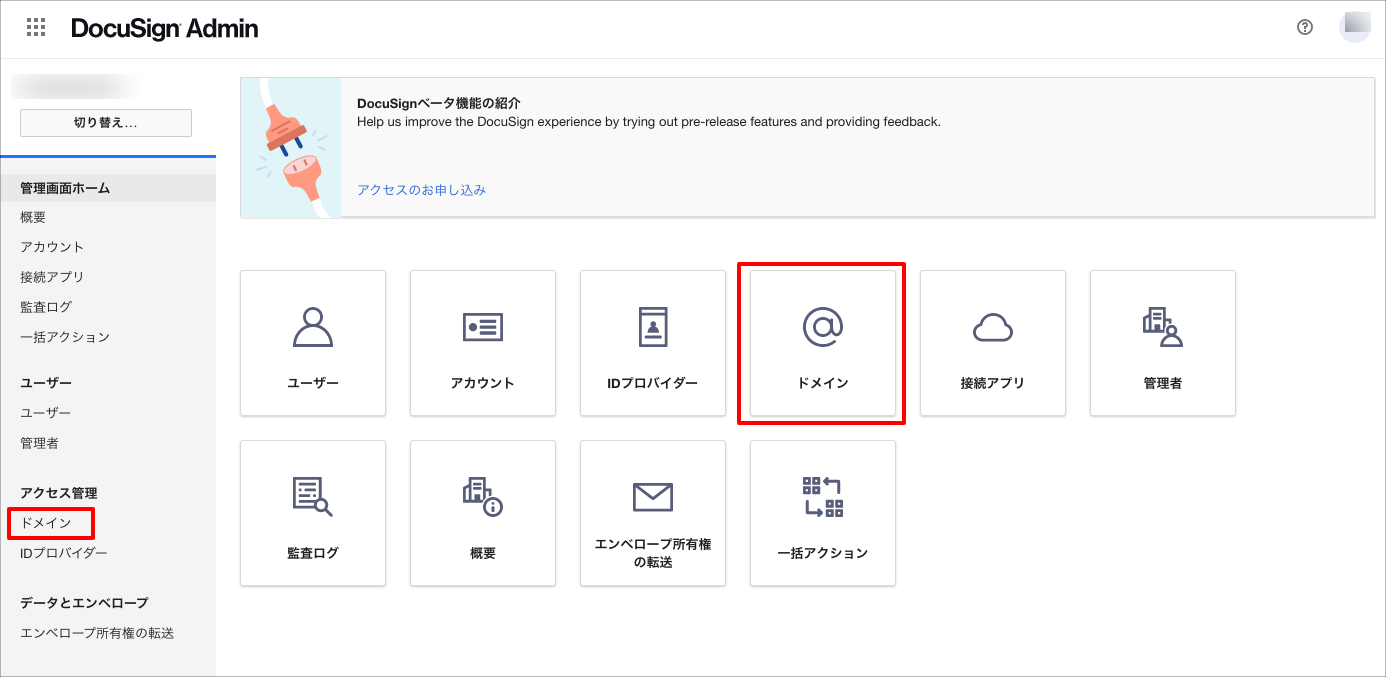Open the help question mark icon
The height and width of the screenshot is (677, 1386).
[1305, 27]
